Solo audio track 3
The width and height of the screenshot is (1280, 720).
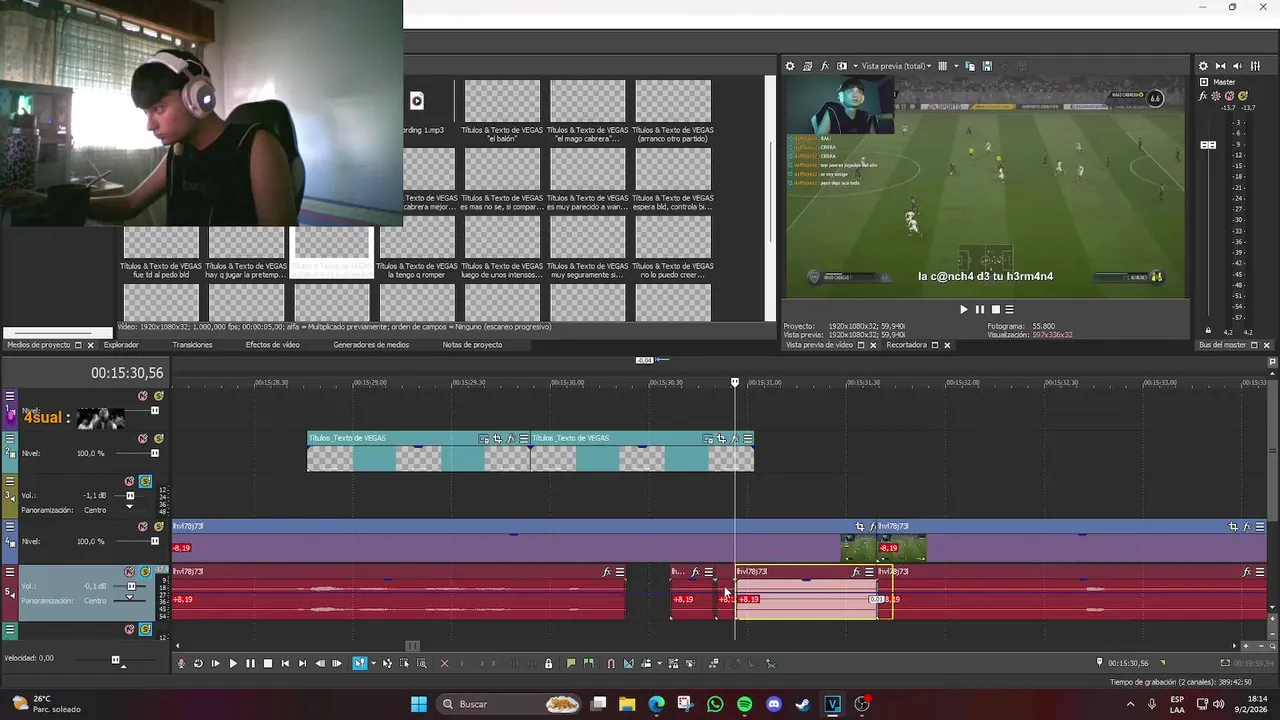(x=145, y=481)
